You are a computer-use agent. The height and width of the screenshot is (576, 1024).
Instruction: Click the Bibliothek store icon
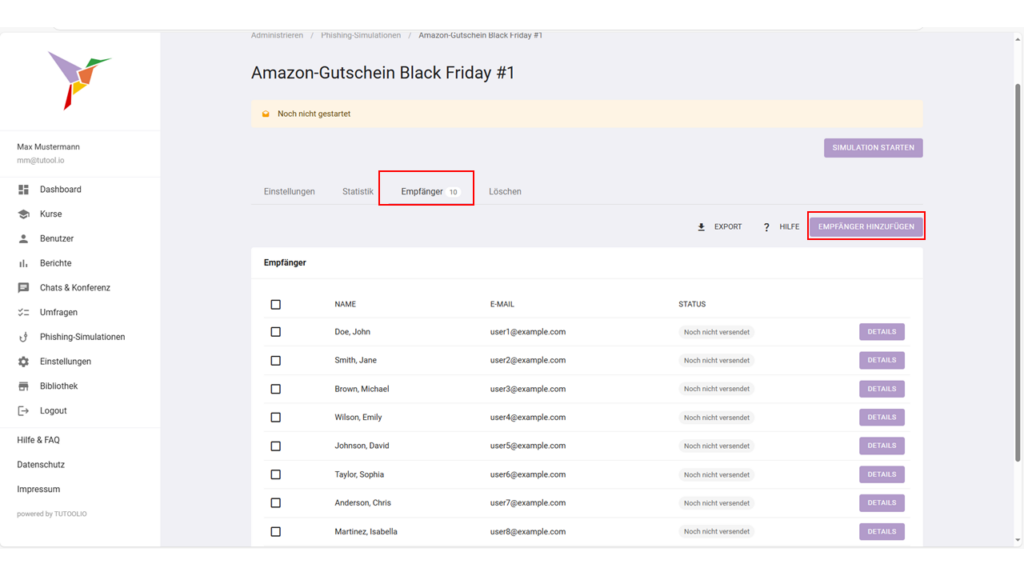coord(24,386)
